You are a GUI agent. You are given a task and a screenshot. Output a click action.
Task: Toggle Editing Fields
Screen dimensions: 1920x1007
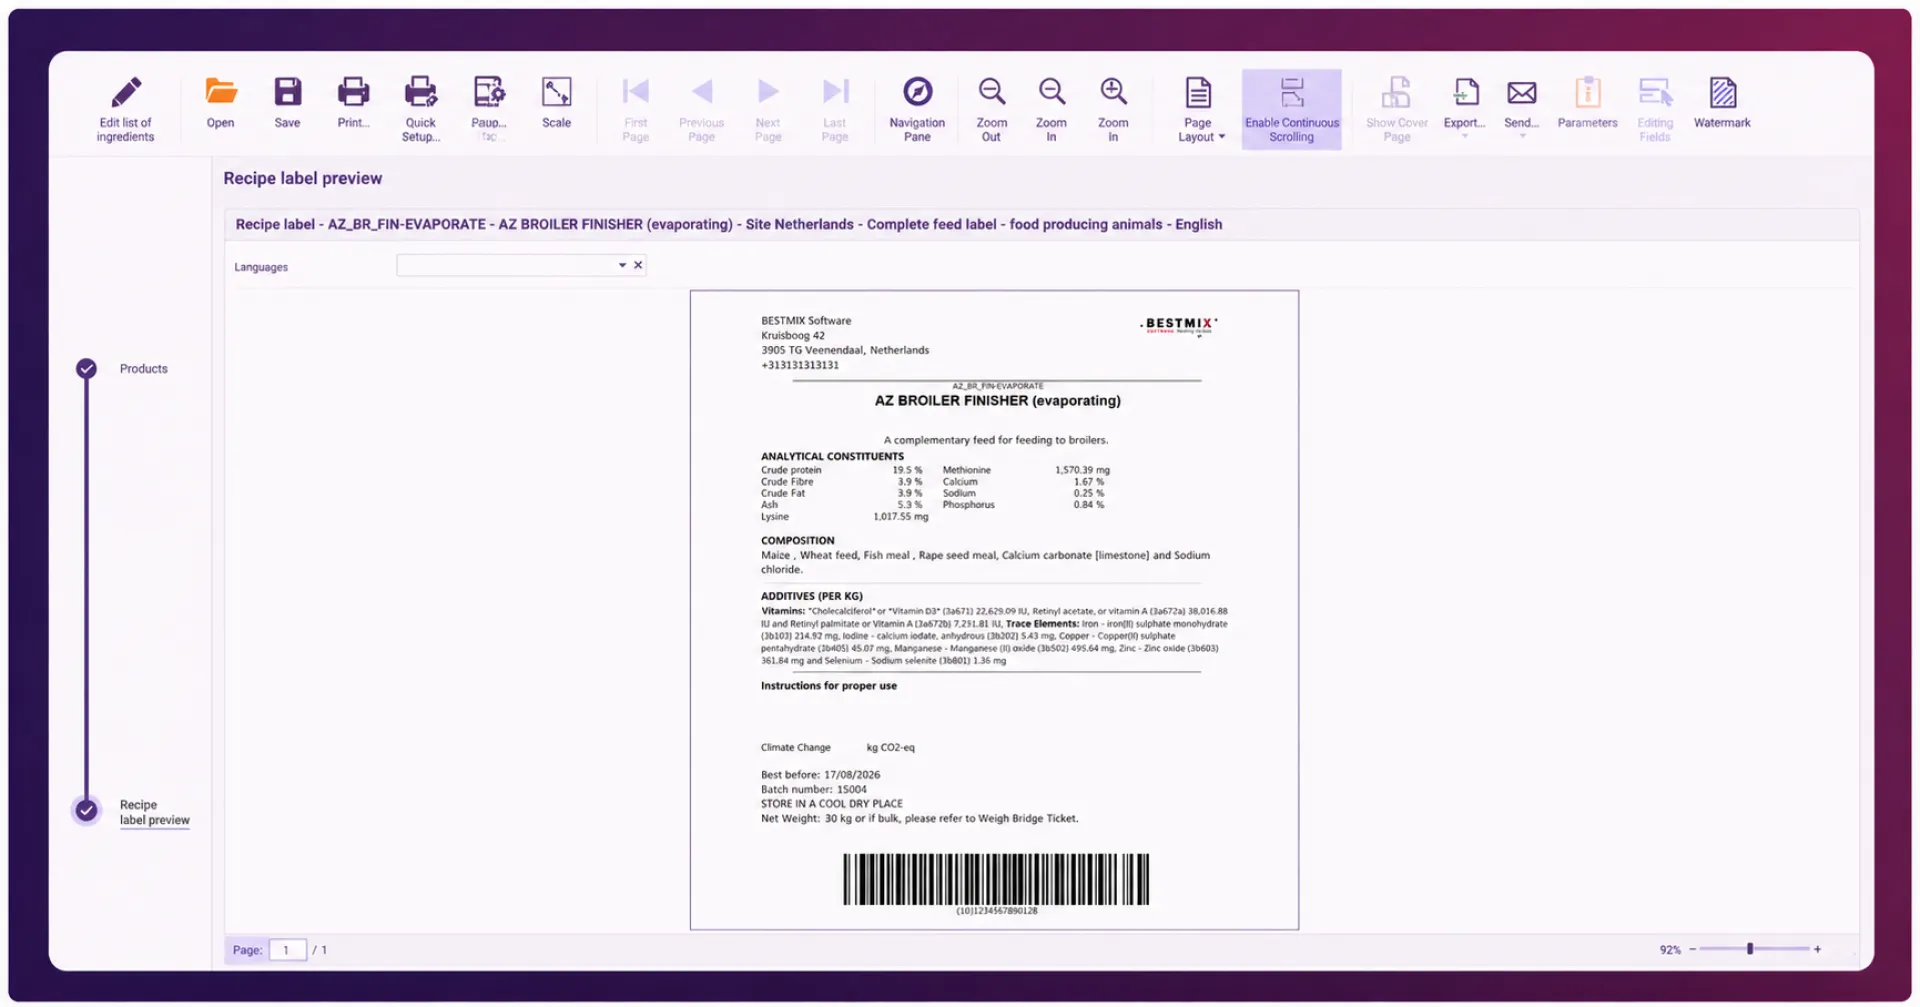coord(1655,109)
